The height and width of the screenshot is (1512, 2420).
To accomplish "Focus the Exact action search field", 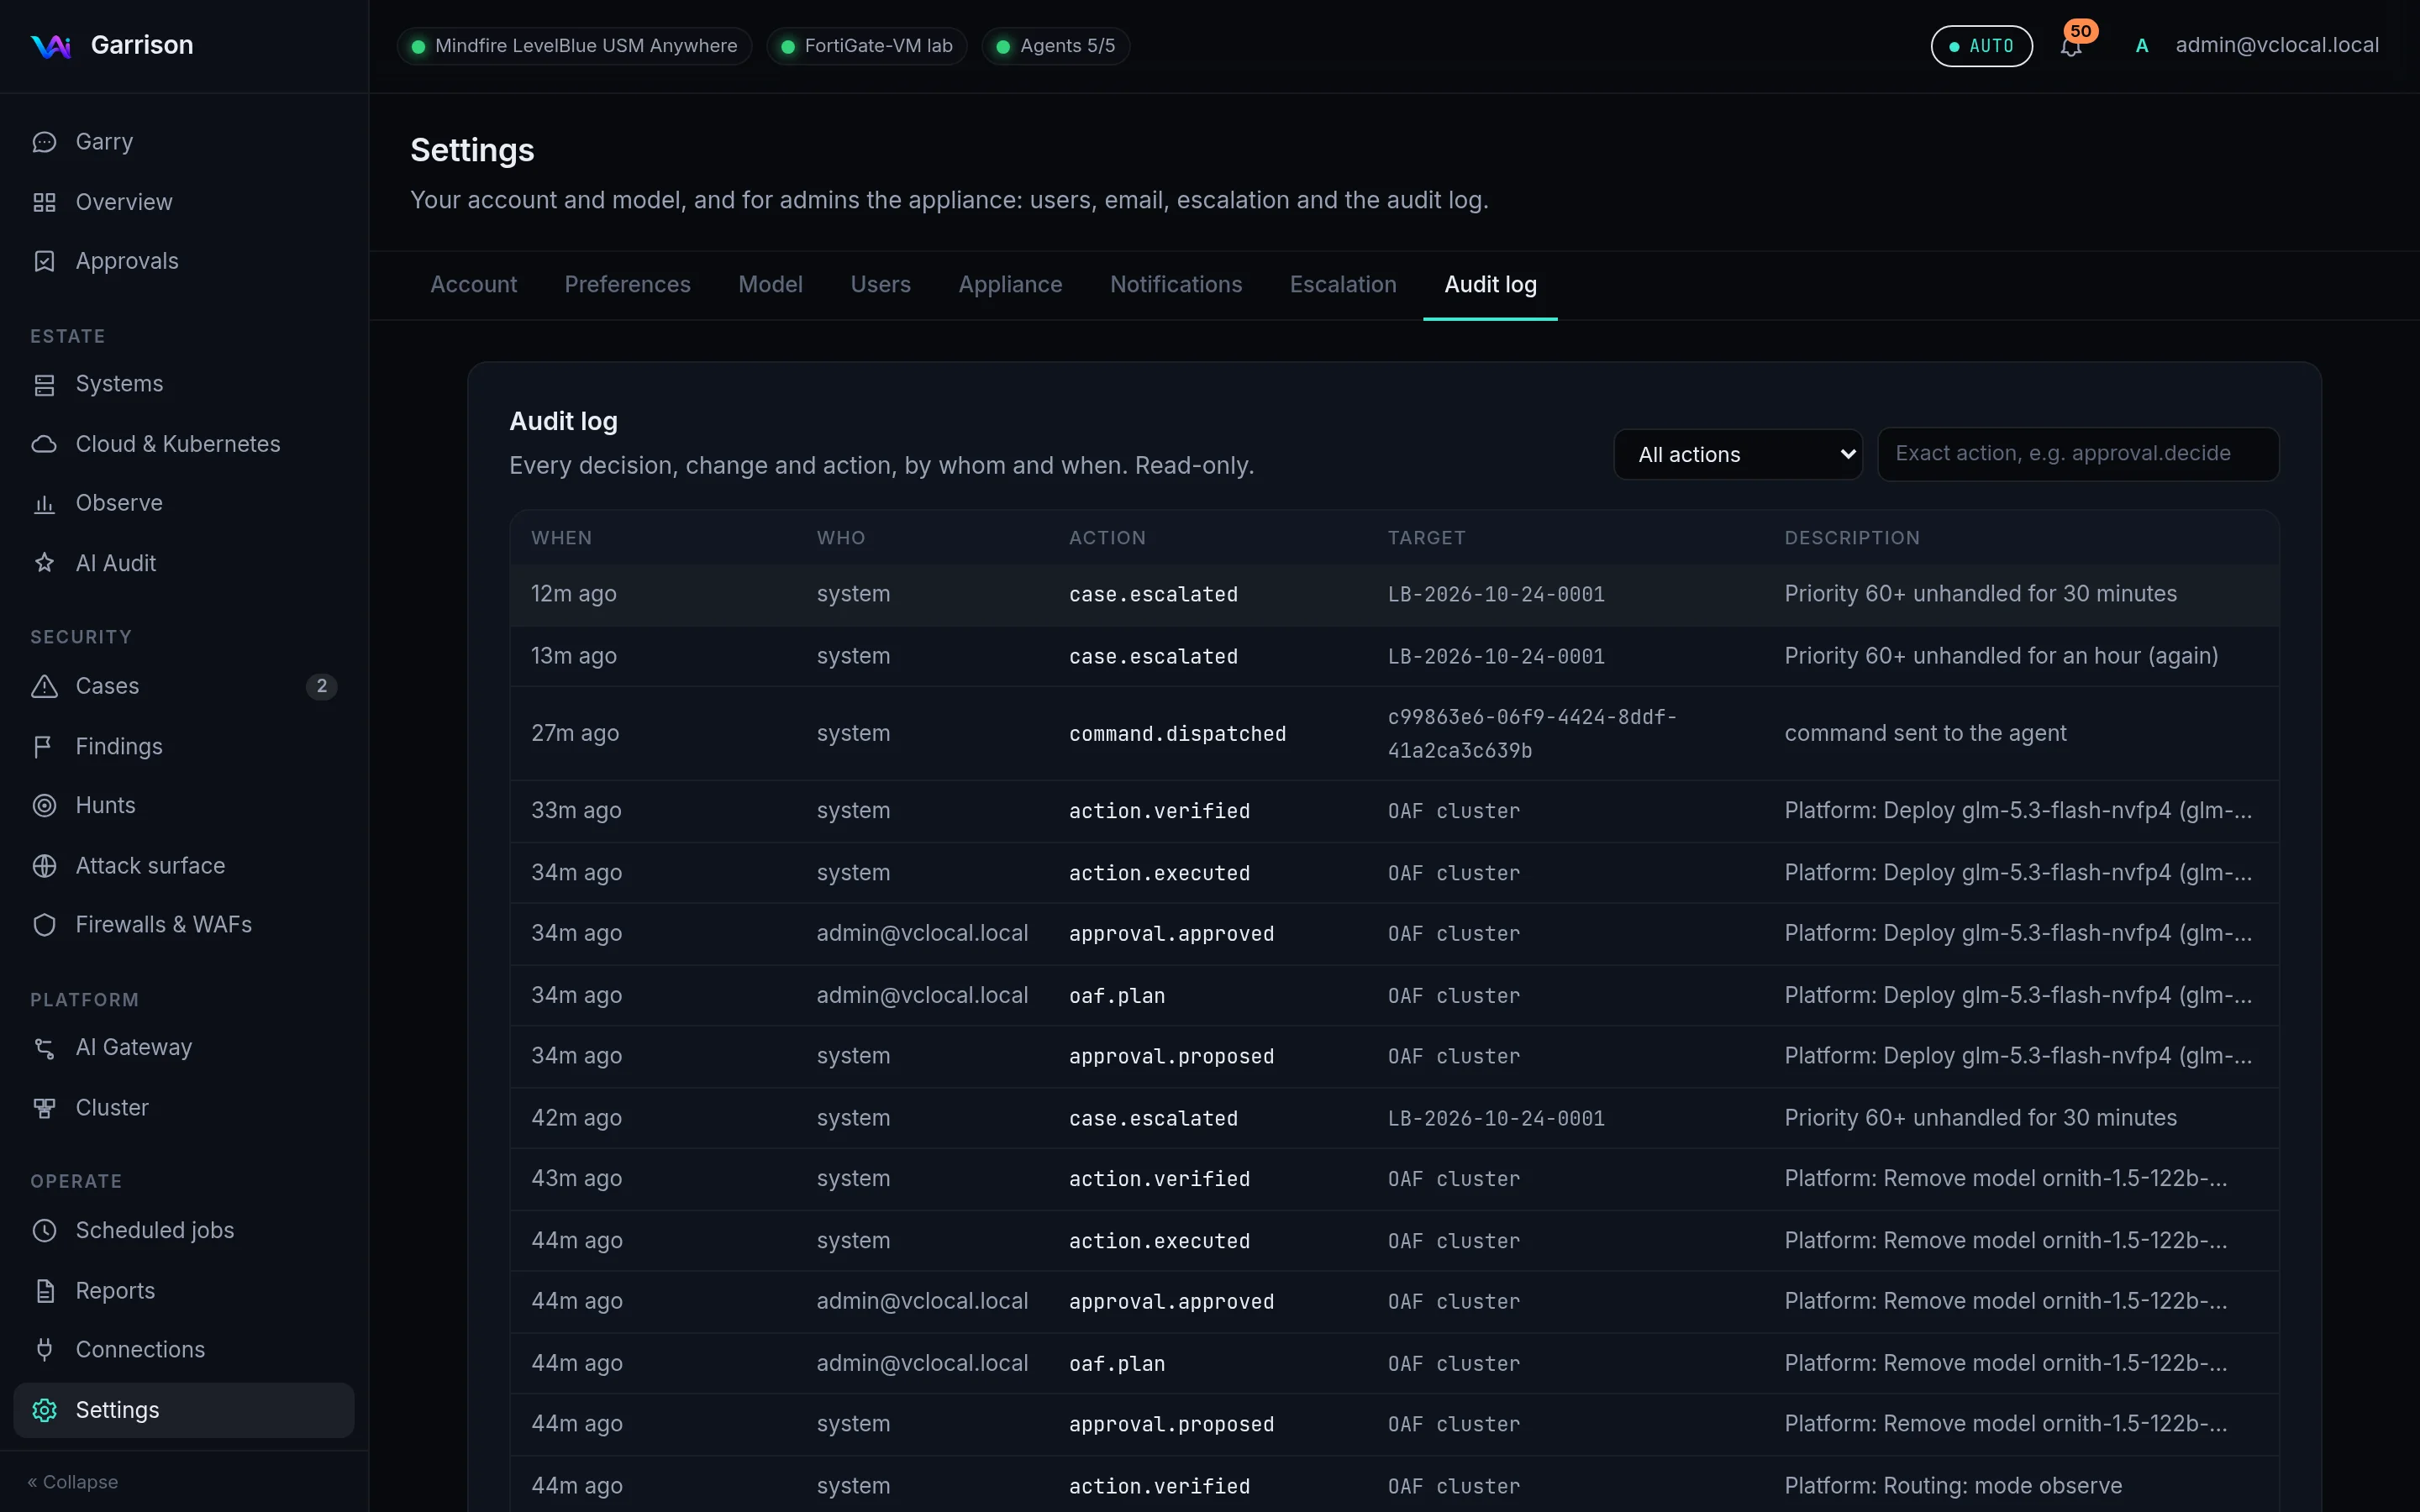I will click(x=2078, y=454).
